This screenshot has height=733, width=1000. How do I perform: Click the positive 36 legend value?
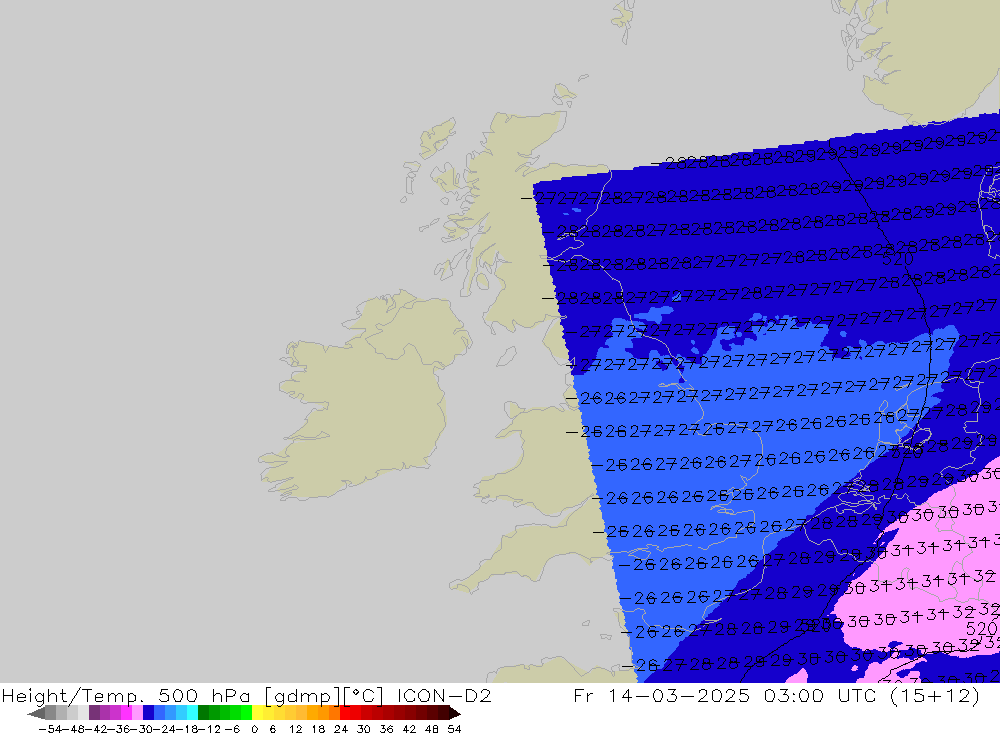386,729
